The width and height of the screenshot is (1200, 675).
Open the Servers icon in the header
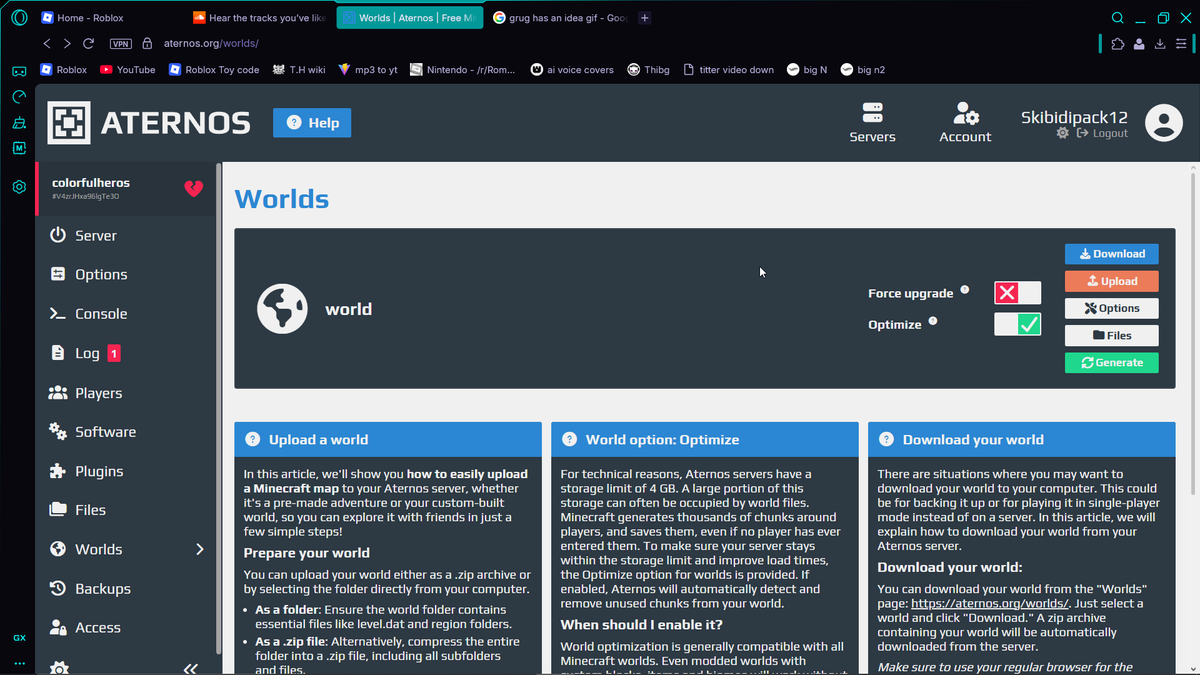coord(872,113)
